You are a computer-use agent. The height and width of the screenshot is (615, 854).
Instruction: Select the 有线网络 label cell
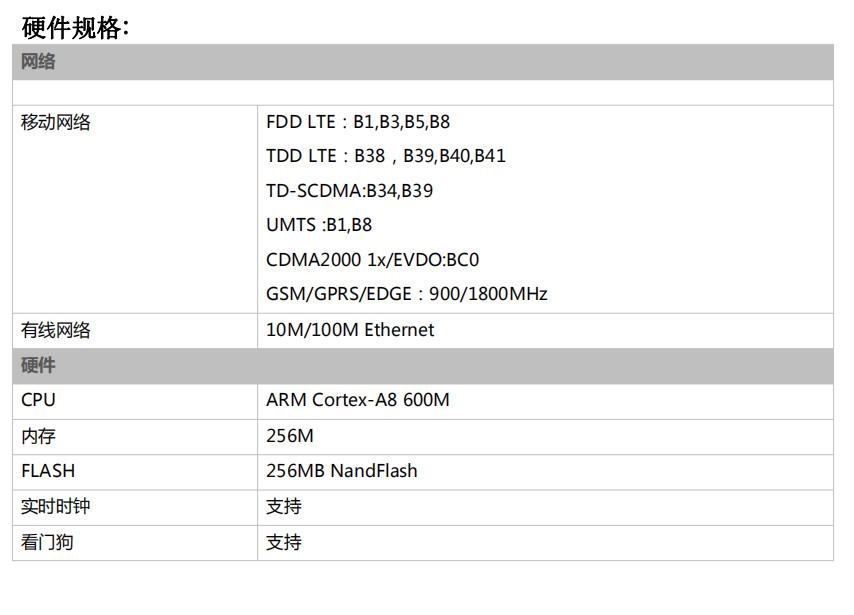135,331
